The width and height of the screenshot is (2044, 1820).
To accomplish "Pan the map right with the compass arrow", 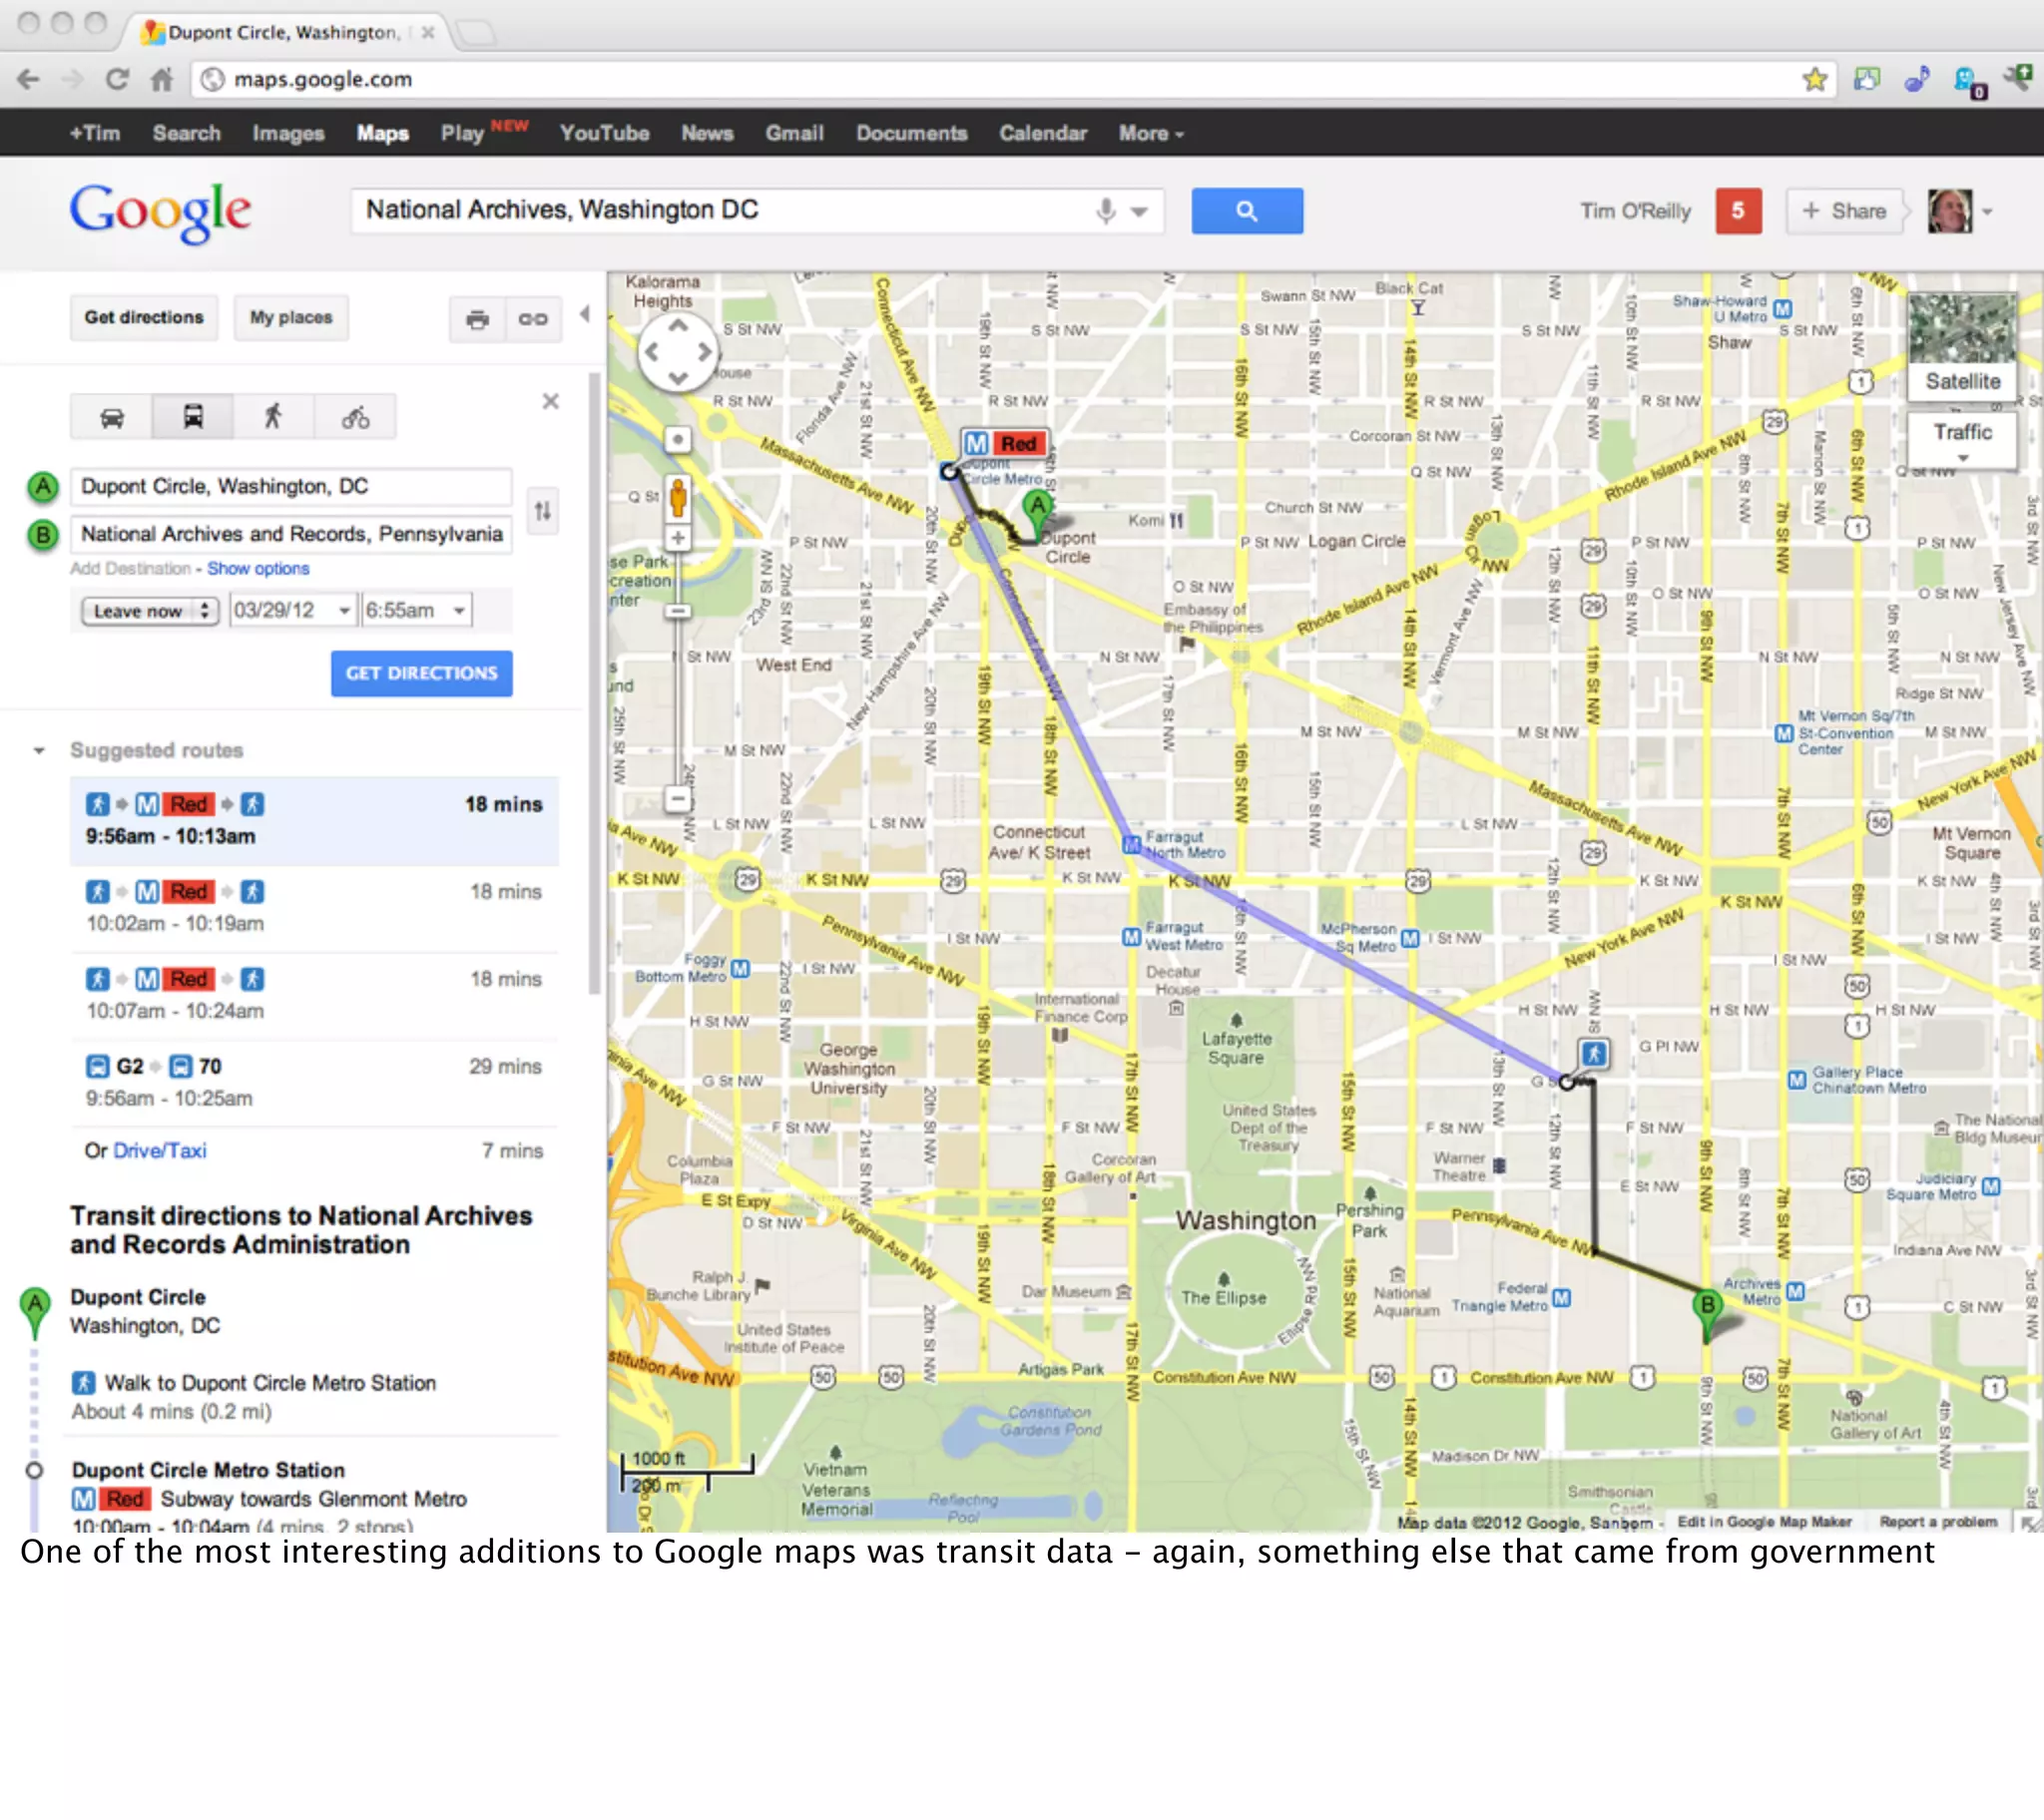I will coord(706,352).
